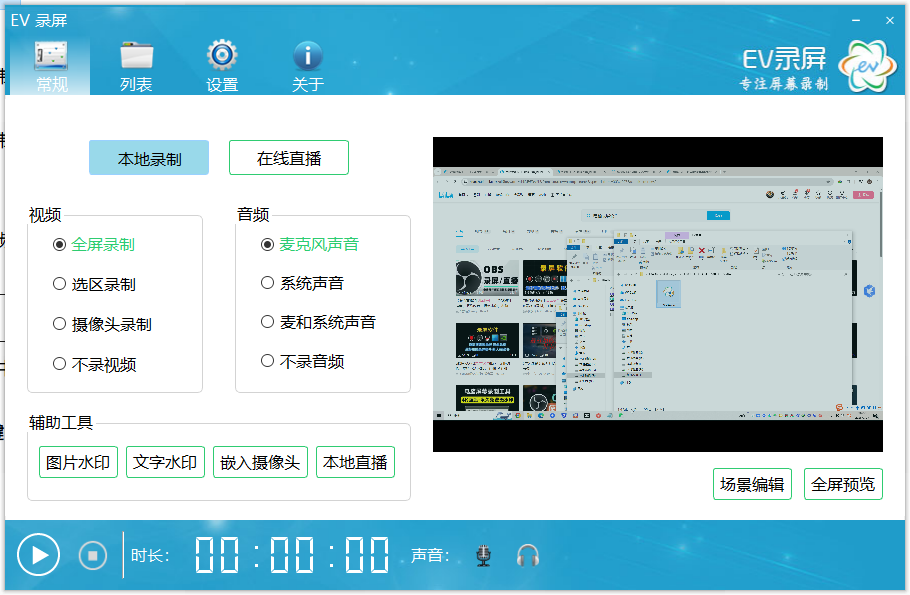910x595 pixels.
Task: Click the EV录屏 flower logo
Action: 867,66
